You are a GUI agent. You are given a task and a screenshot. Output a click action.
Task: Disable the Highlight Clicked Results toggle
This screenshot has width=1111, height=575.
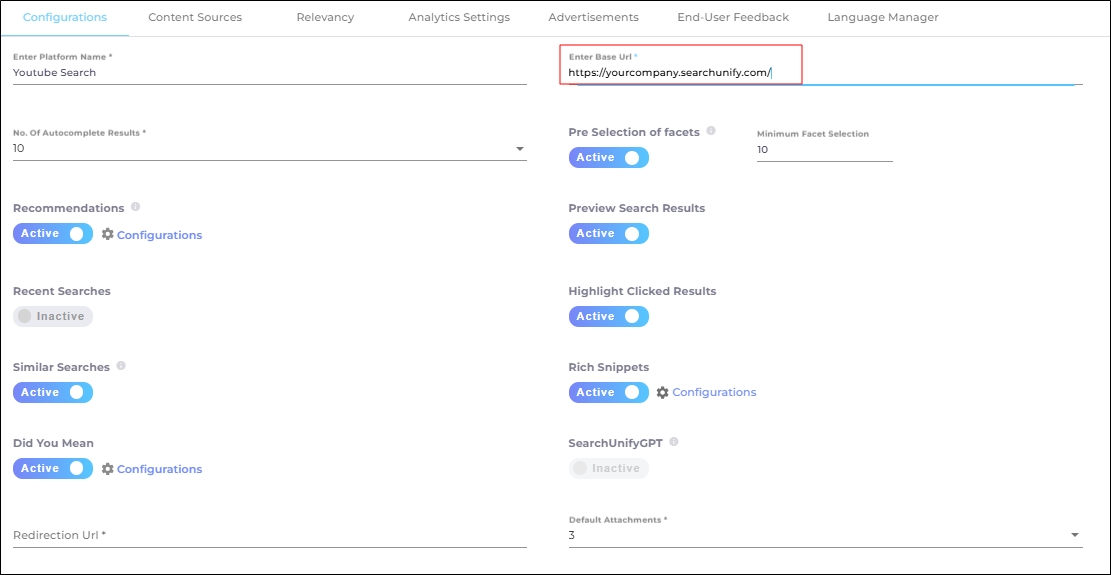[x=608, y=316]
